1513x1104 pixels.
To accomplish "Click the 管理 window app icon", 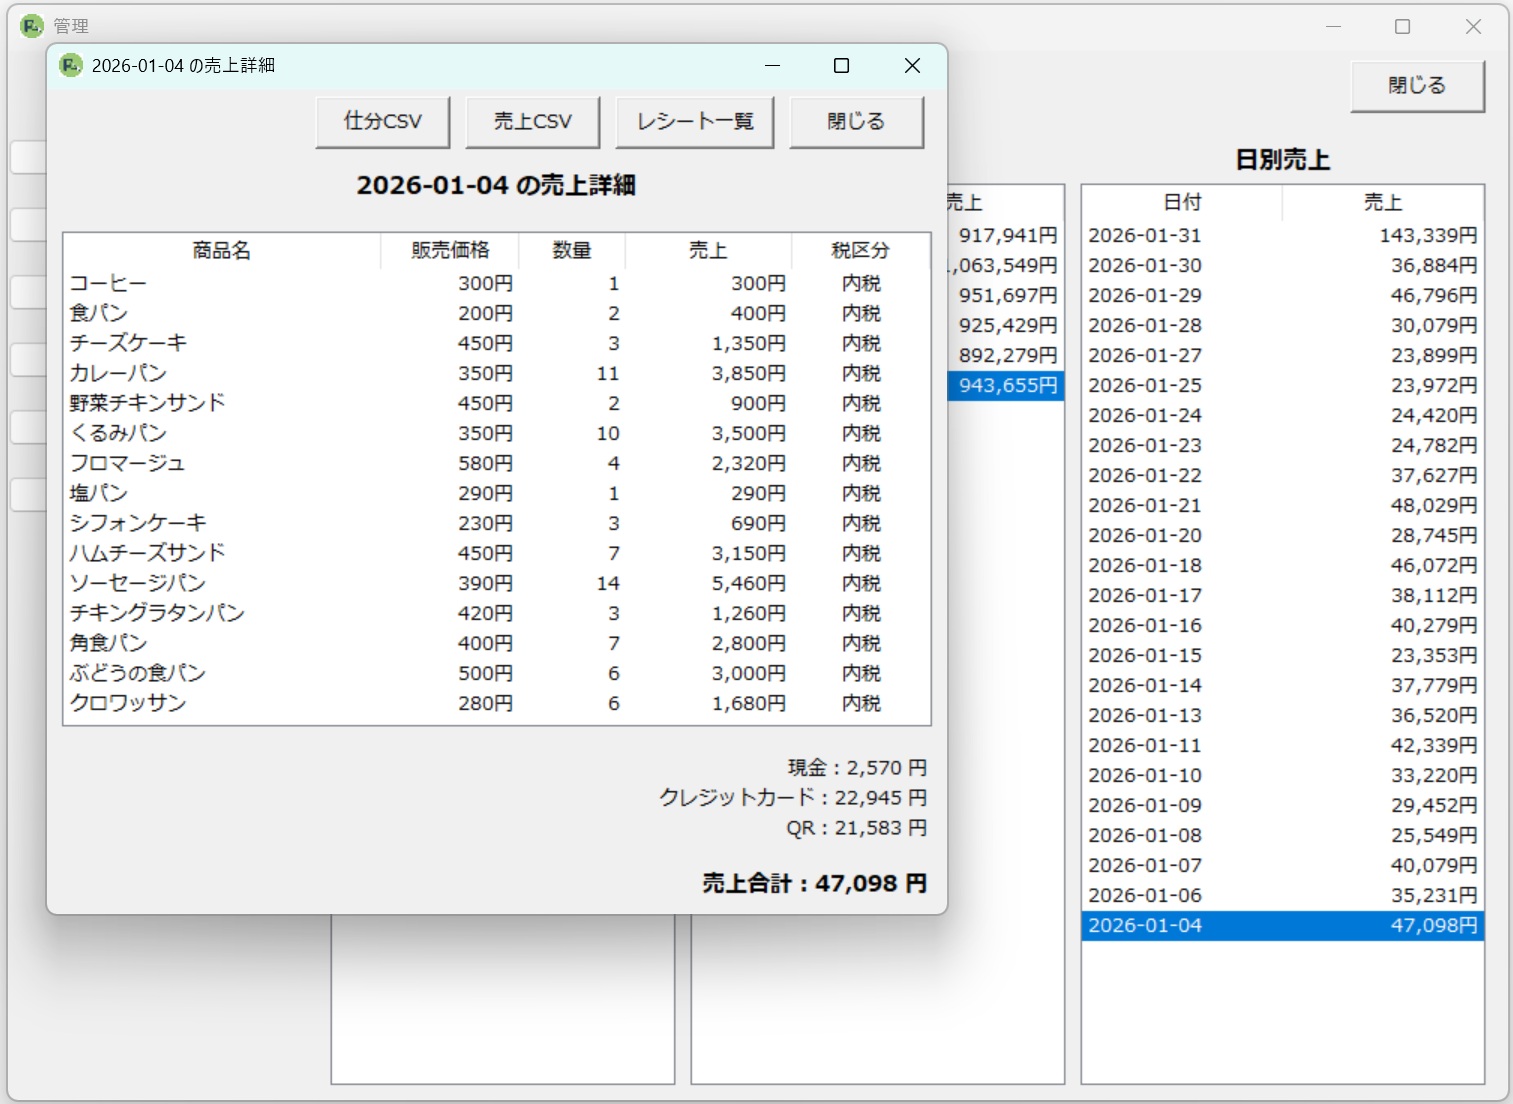I will point(32,26).
